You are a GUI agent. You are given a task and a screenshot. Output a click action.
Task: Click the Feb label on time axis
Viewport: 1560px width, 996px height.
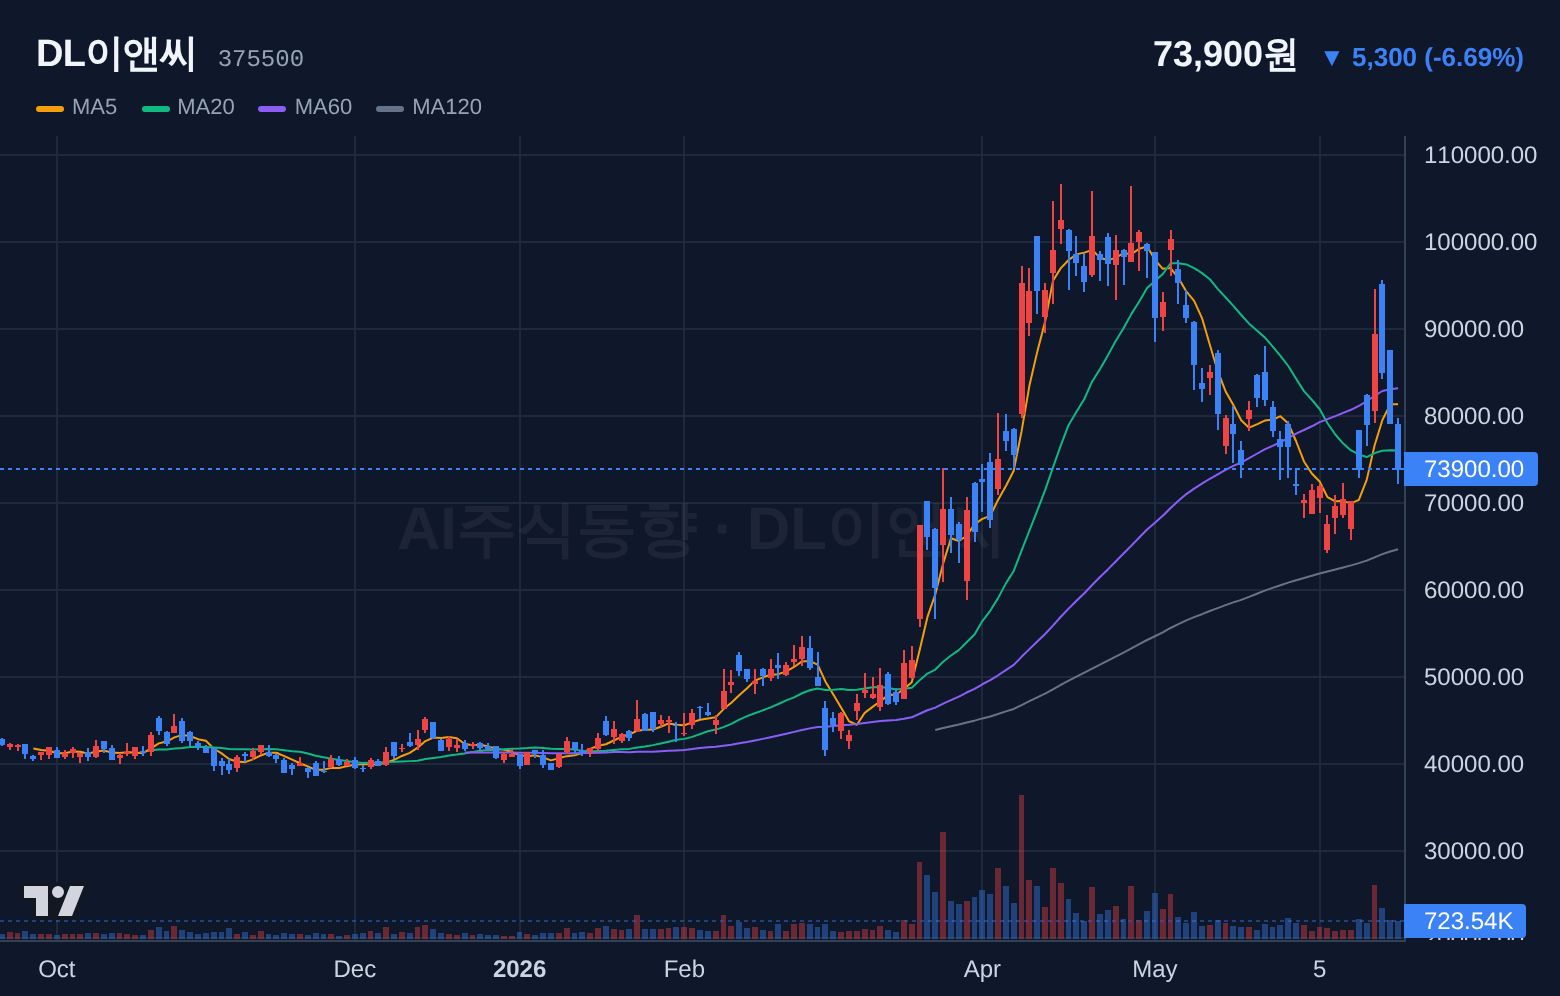pyautogui.click(x=684, y=969)
